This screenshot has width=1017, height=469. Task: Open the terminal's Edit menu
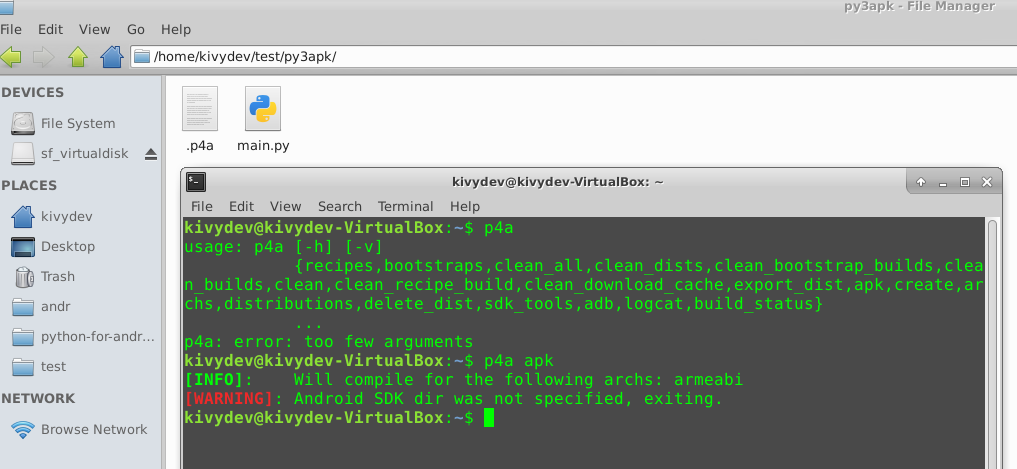pos(241,206)
